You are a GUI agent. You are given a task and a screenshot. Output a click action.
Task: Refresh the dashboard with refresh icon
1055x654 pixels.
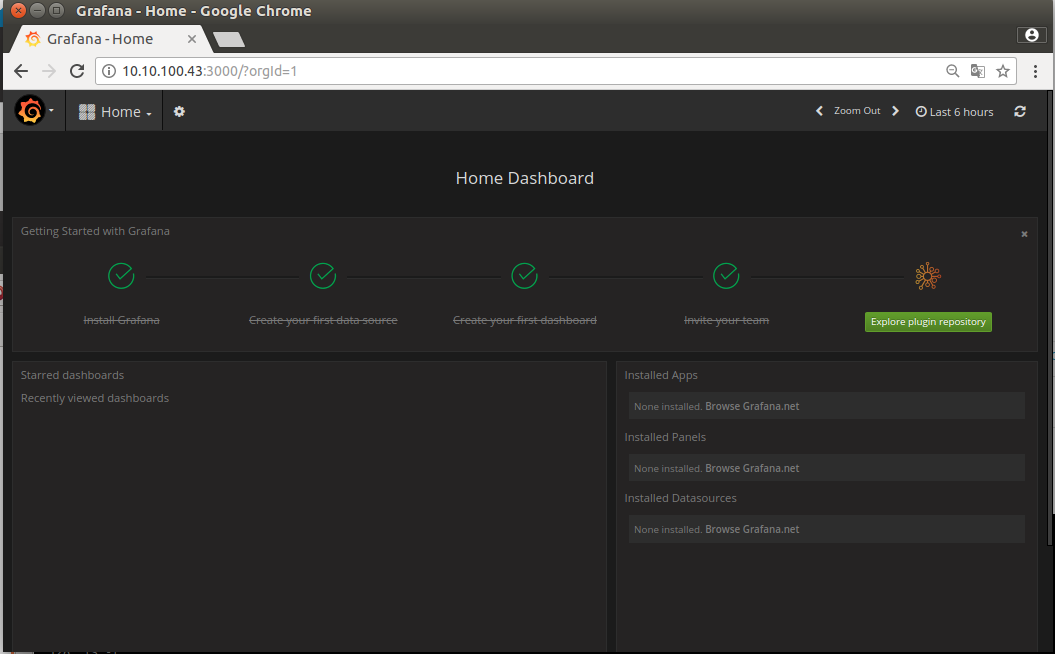pos(1020,112)
